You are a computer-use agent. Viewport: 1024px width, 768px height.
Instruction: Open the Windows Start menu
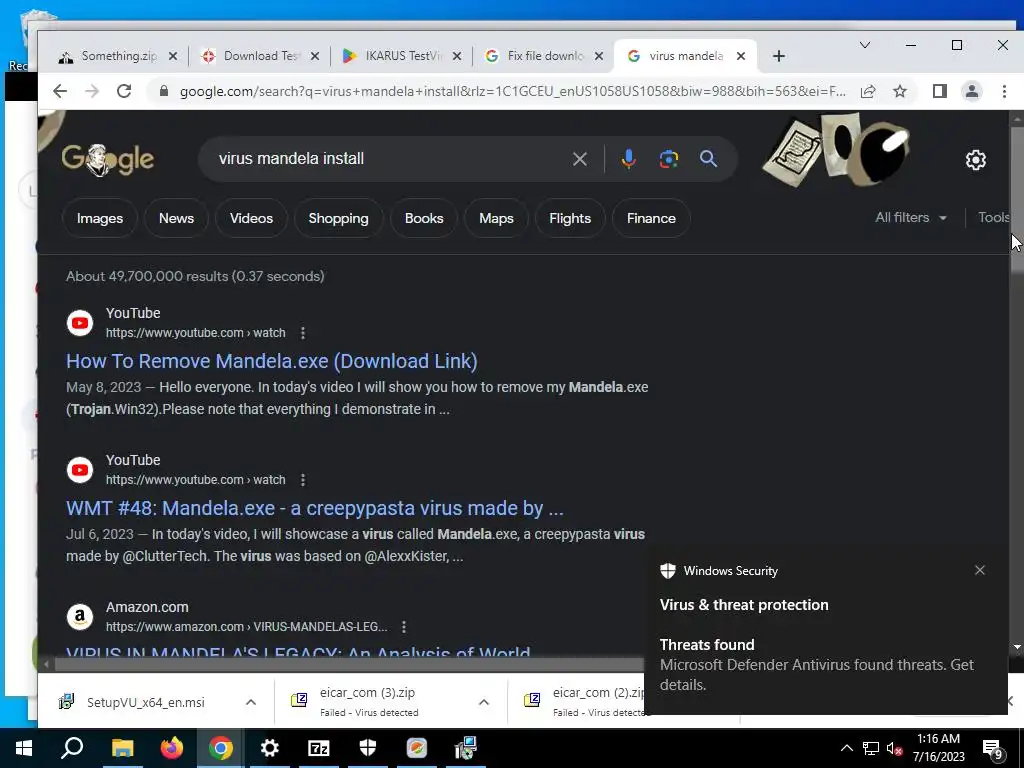[x=24, y=748]
